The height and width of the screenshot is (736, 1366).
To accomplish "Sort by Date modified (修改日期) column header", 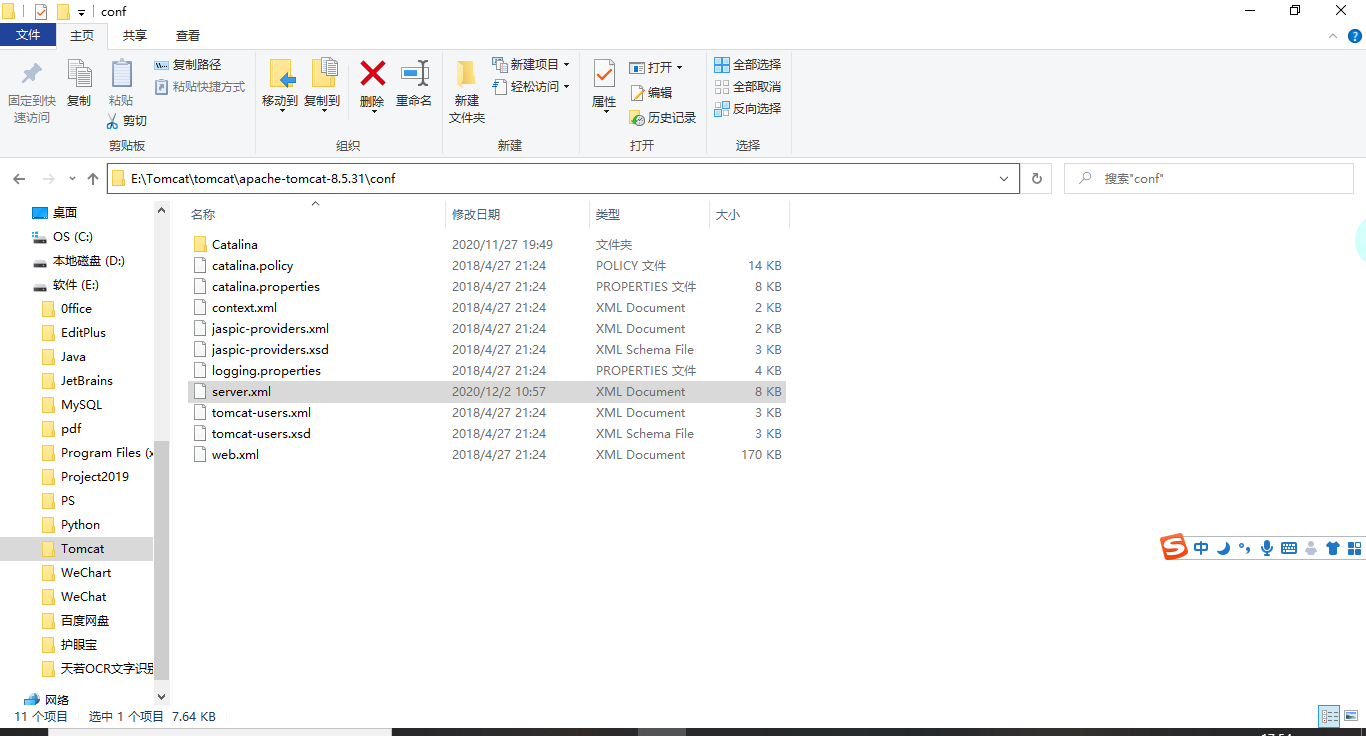I will click(517, 215).
